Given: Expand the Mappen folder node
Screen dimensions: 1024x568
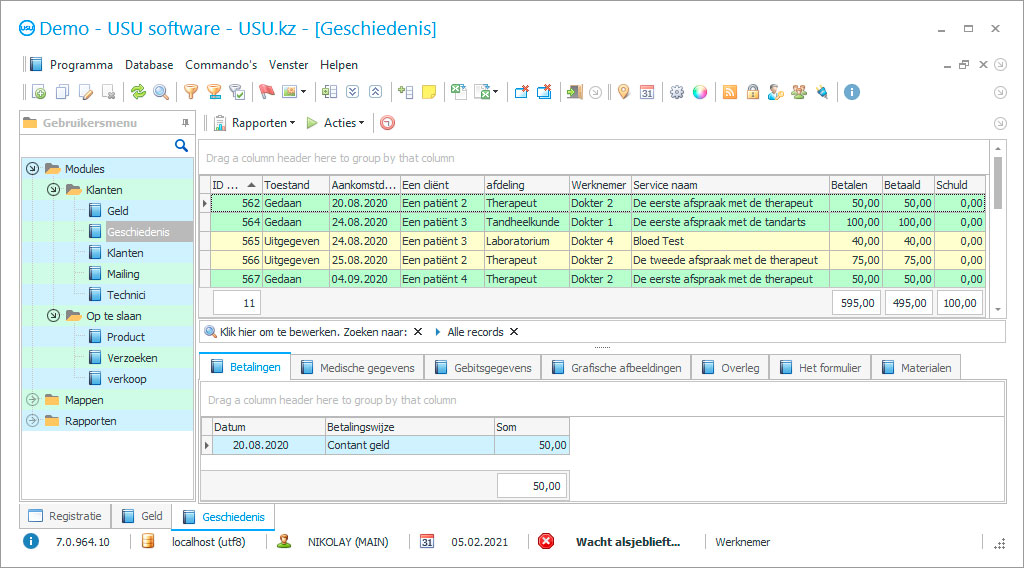Looking at the screenshot, I should tap(32, 400).
